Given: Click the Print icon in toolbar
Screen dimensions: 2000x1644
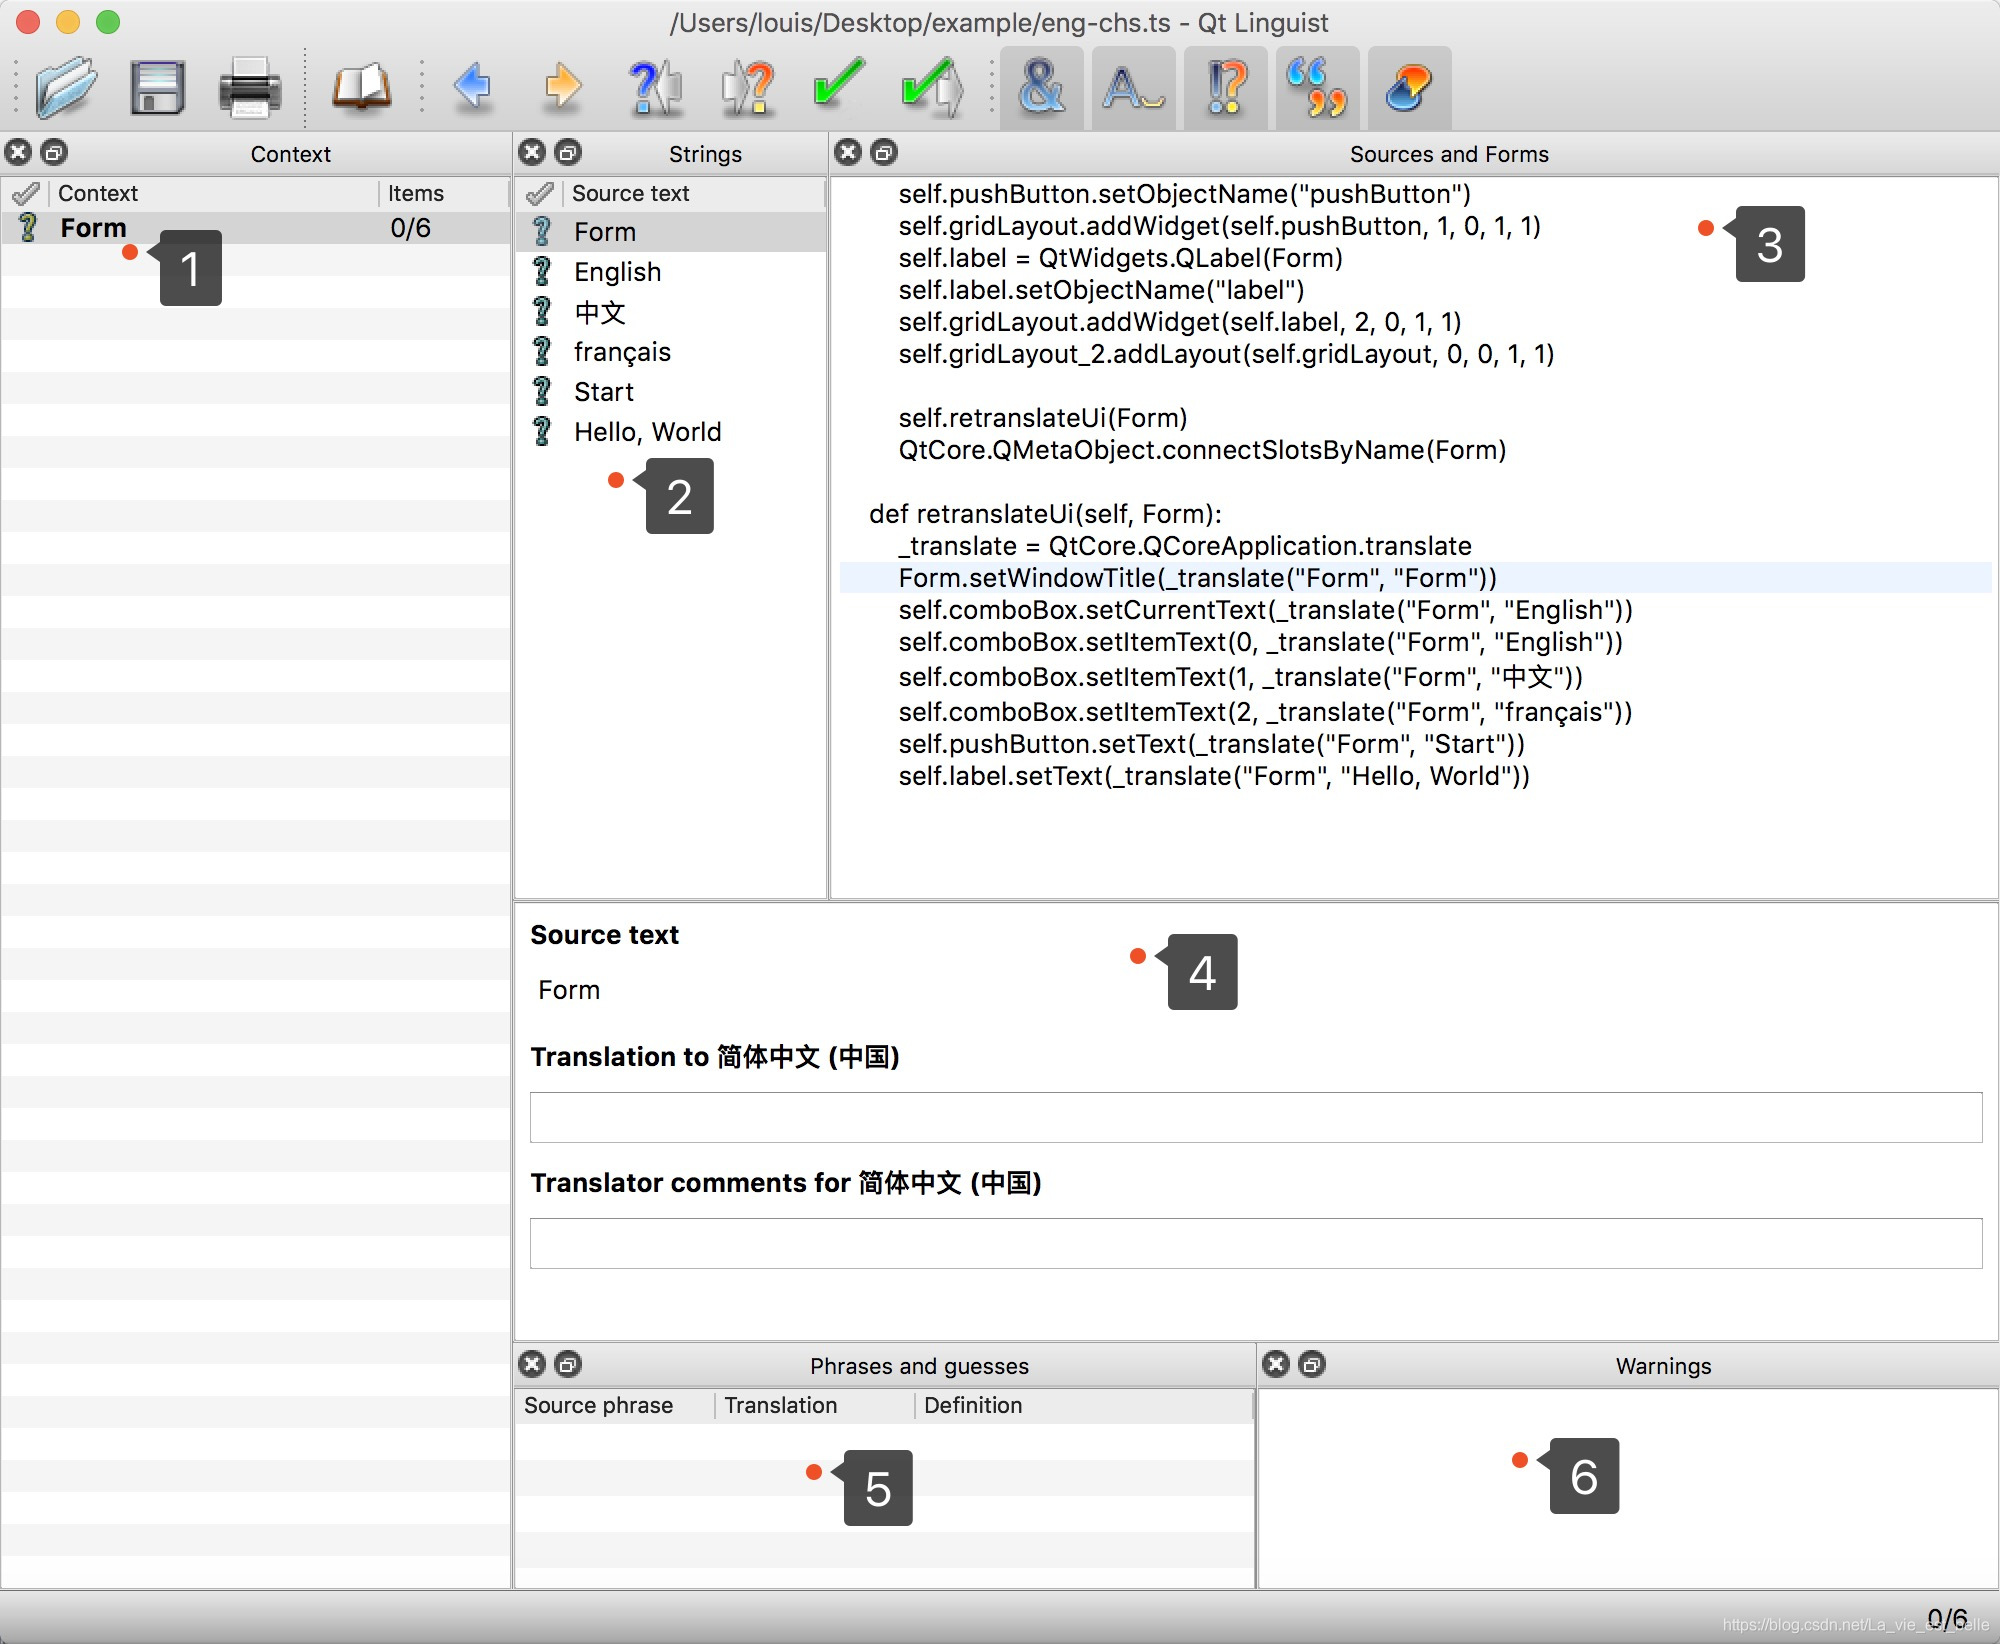Looking at the screenshot, I should 249,87.
